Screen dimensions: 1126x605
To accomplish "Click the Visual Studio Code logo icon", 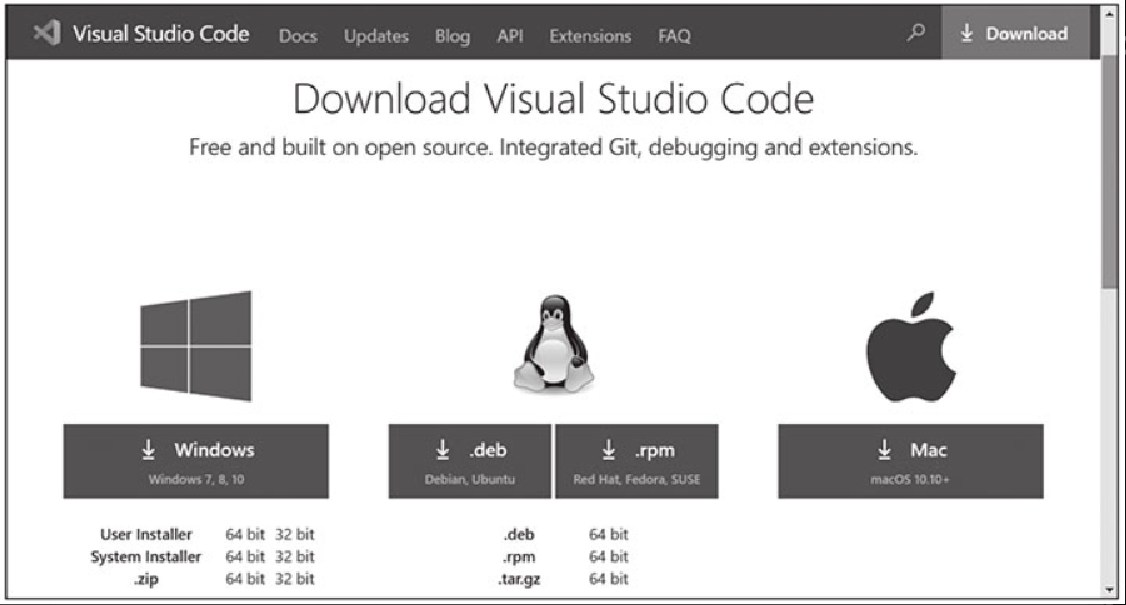I will 47,33.
